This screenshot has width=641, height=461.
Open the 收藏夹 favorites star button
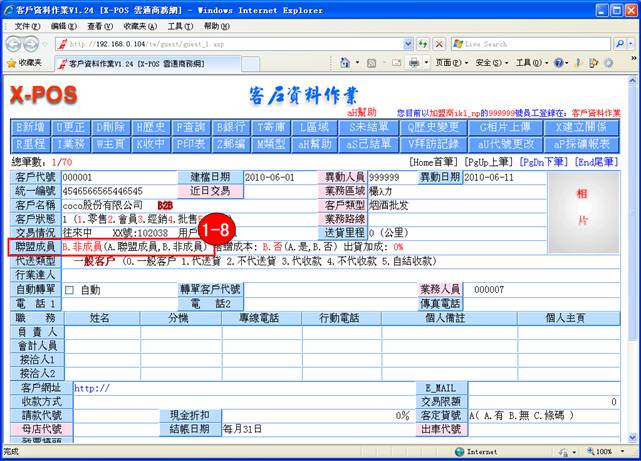click(x=24, y=63)
